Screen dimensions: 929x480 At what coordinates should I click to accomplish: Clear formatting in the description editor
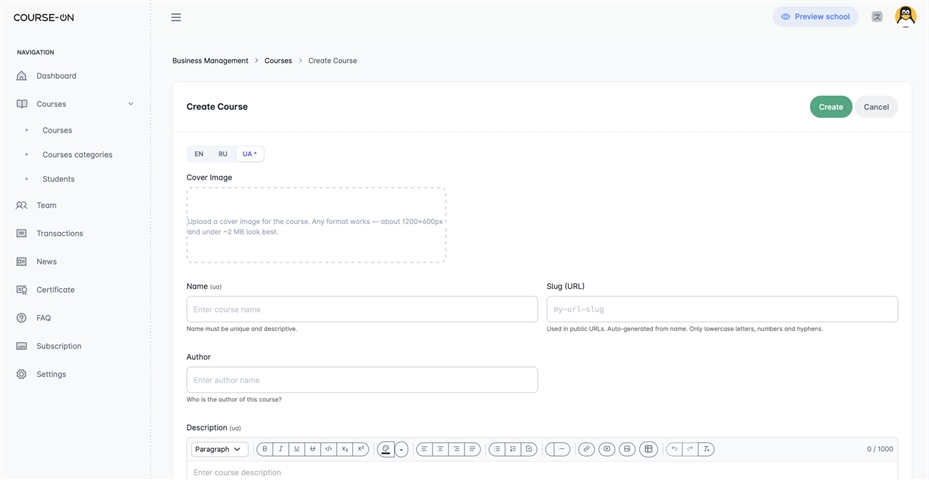click(x=706, y=449)
